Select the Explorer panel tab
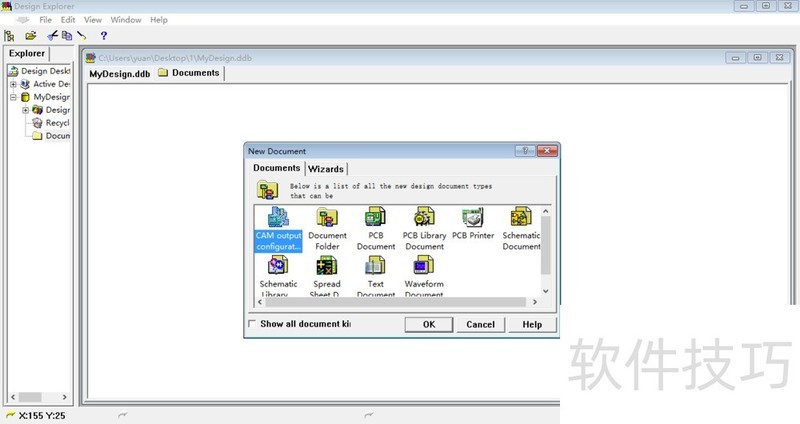This screenshot has height=424, width=800. [x=27, y=54]
